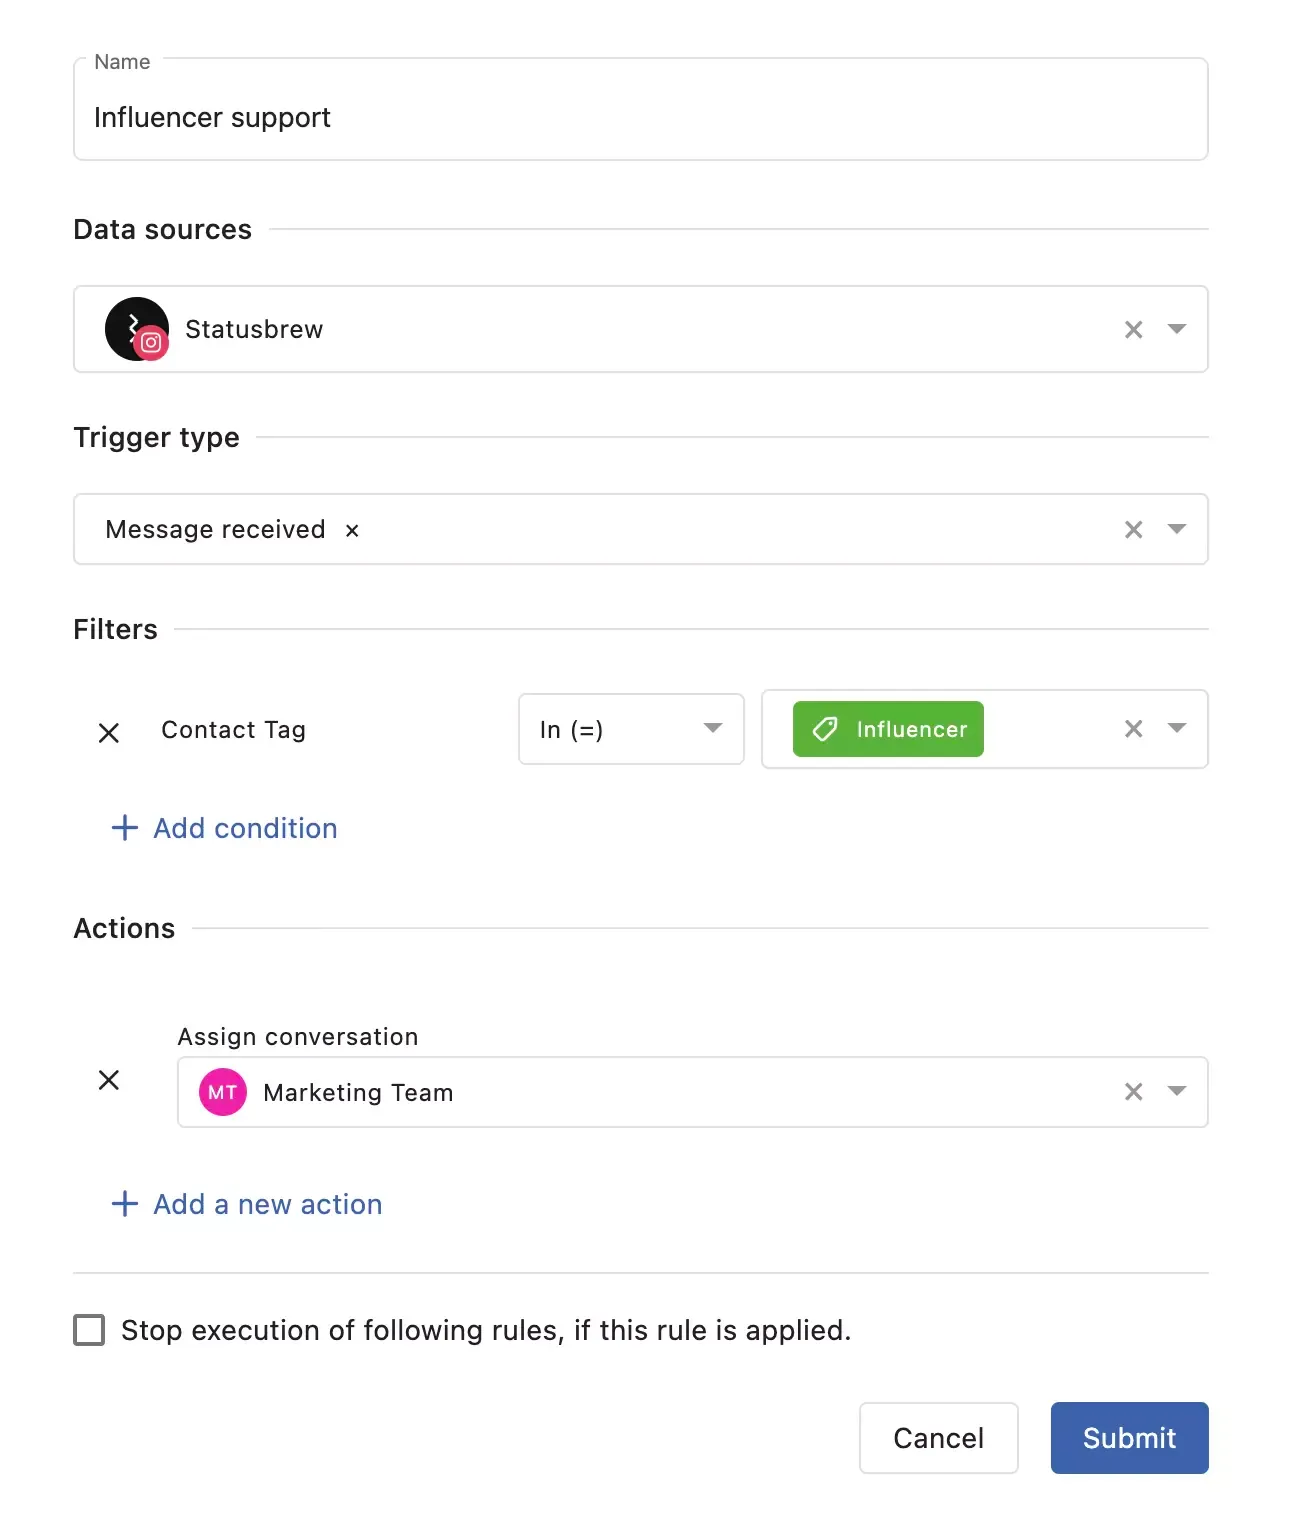1296x1526 pixels.
Task: Select the green Influencer tag chip
Action: tap(888, 729)
